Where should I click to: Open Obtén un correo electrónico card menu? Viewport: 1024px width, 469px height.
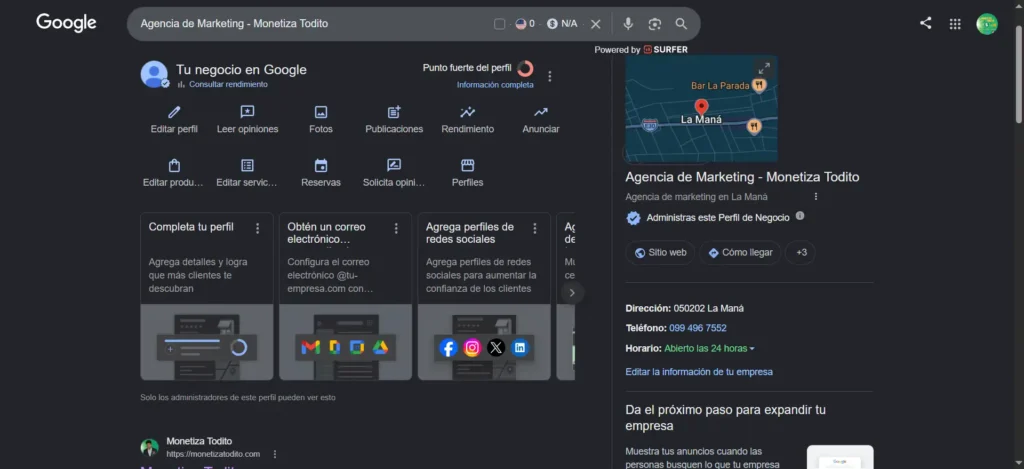point(396,228)
